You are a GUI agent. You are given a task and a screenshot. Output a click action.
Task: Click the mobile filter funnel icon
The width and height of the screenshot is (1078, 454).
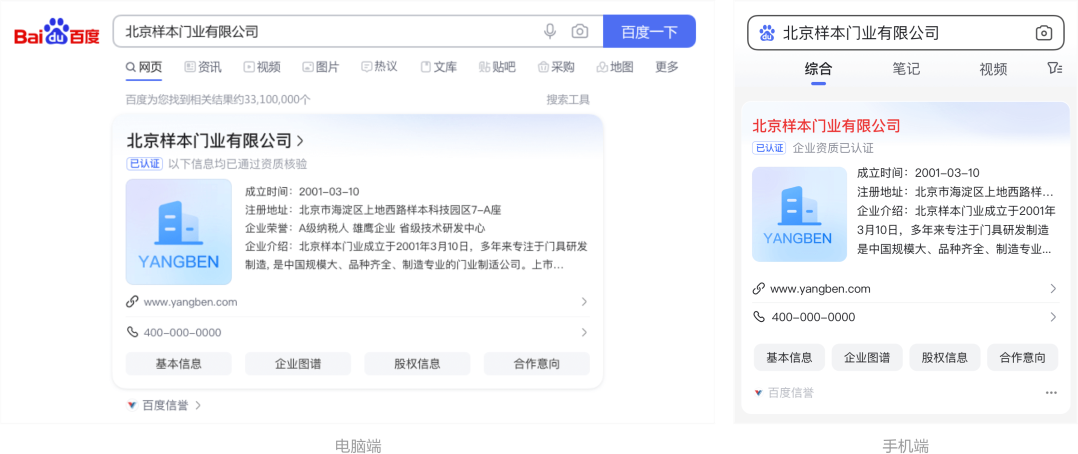(x=1053, y=68)
